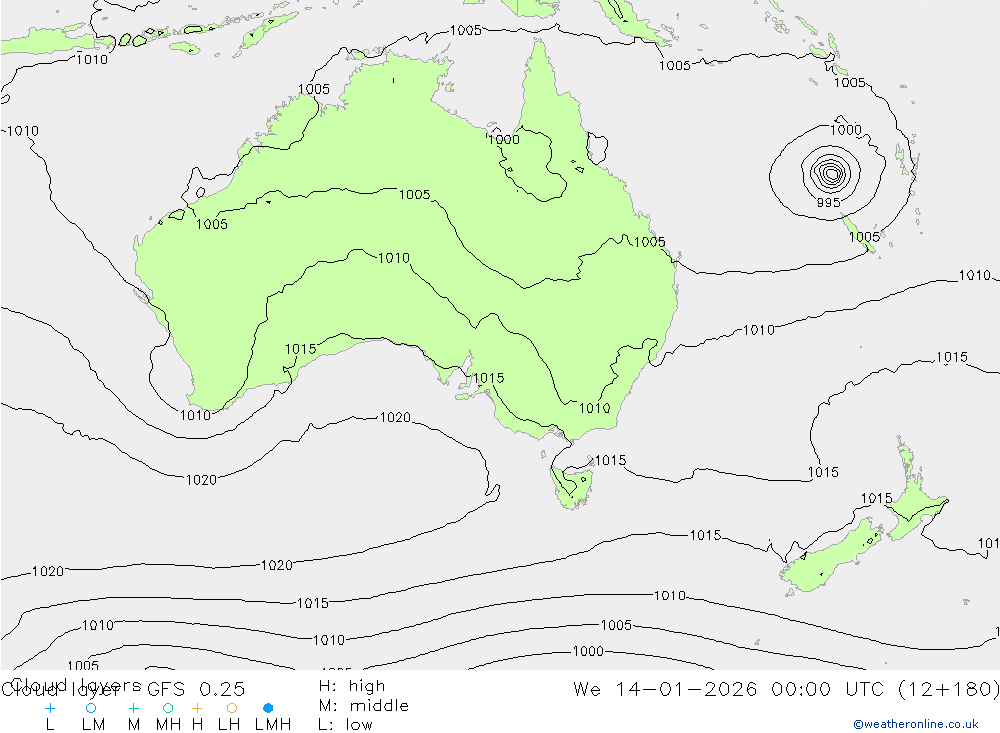Click the 'We 14-01-2026 00:00 UTC (12+180)' timestamp
The width and height of the screenshot is (1000, 733).
point(786,689)
